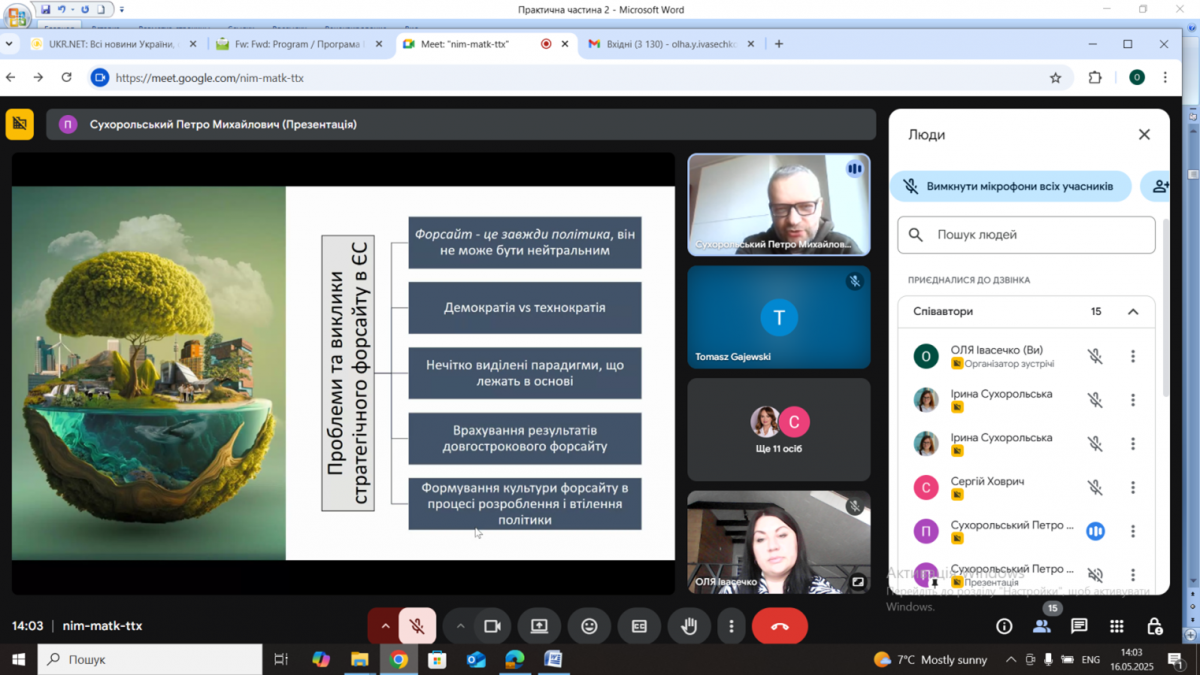Switch to the Gmail Вхідні tab
Screen dimensions: 1200x675
tap(665, 44)
